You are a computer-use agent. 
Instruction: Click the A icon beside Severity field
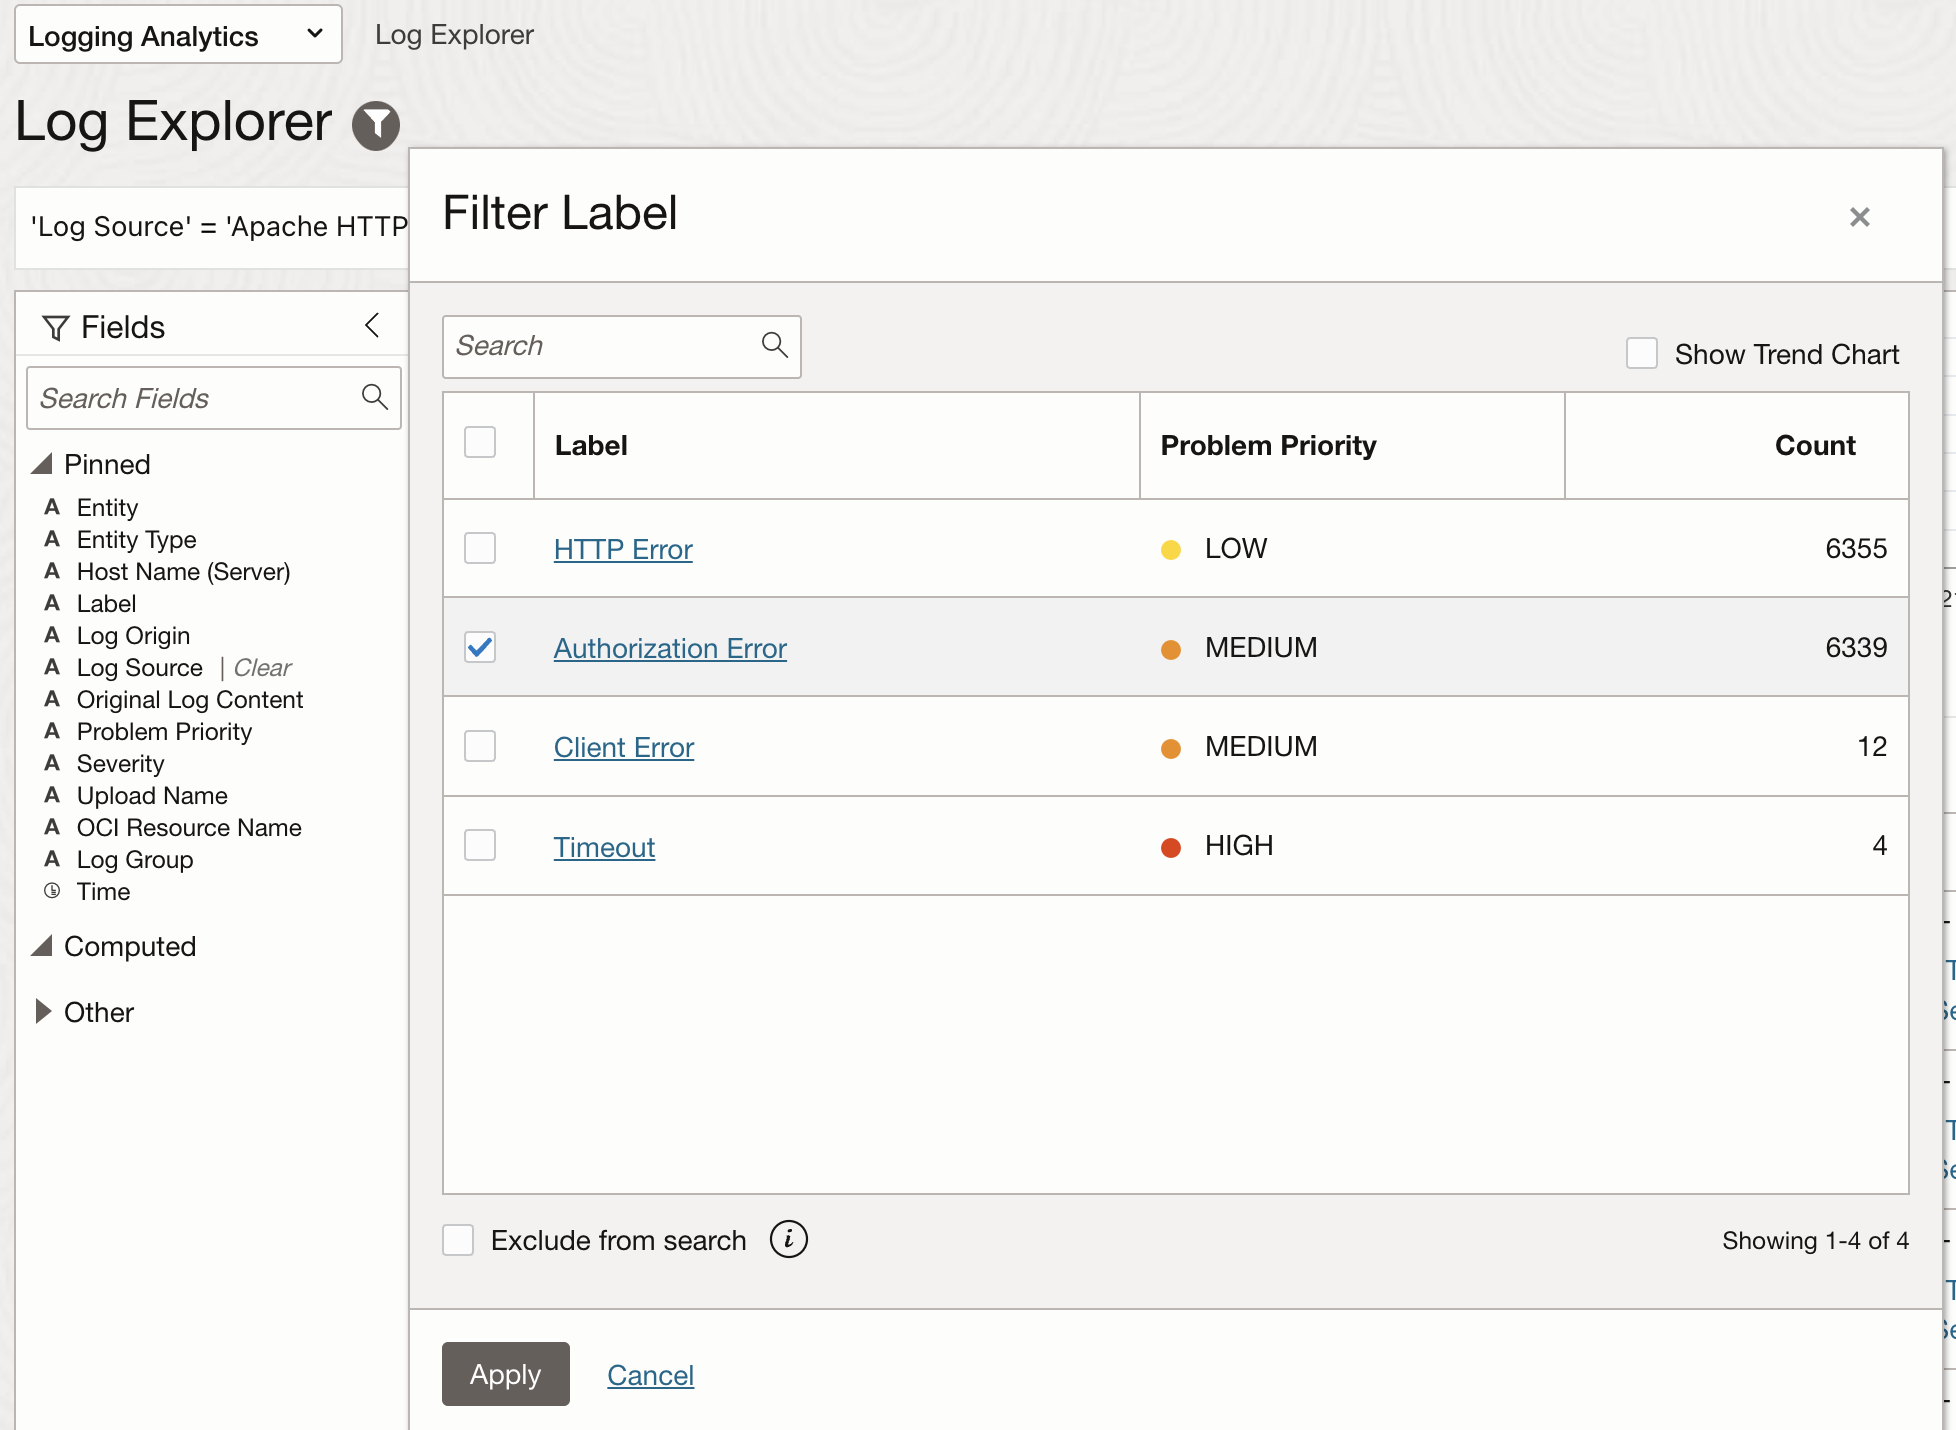[x=52, y=763]
